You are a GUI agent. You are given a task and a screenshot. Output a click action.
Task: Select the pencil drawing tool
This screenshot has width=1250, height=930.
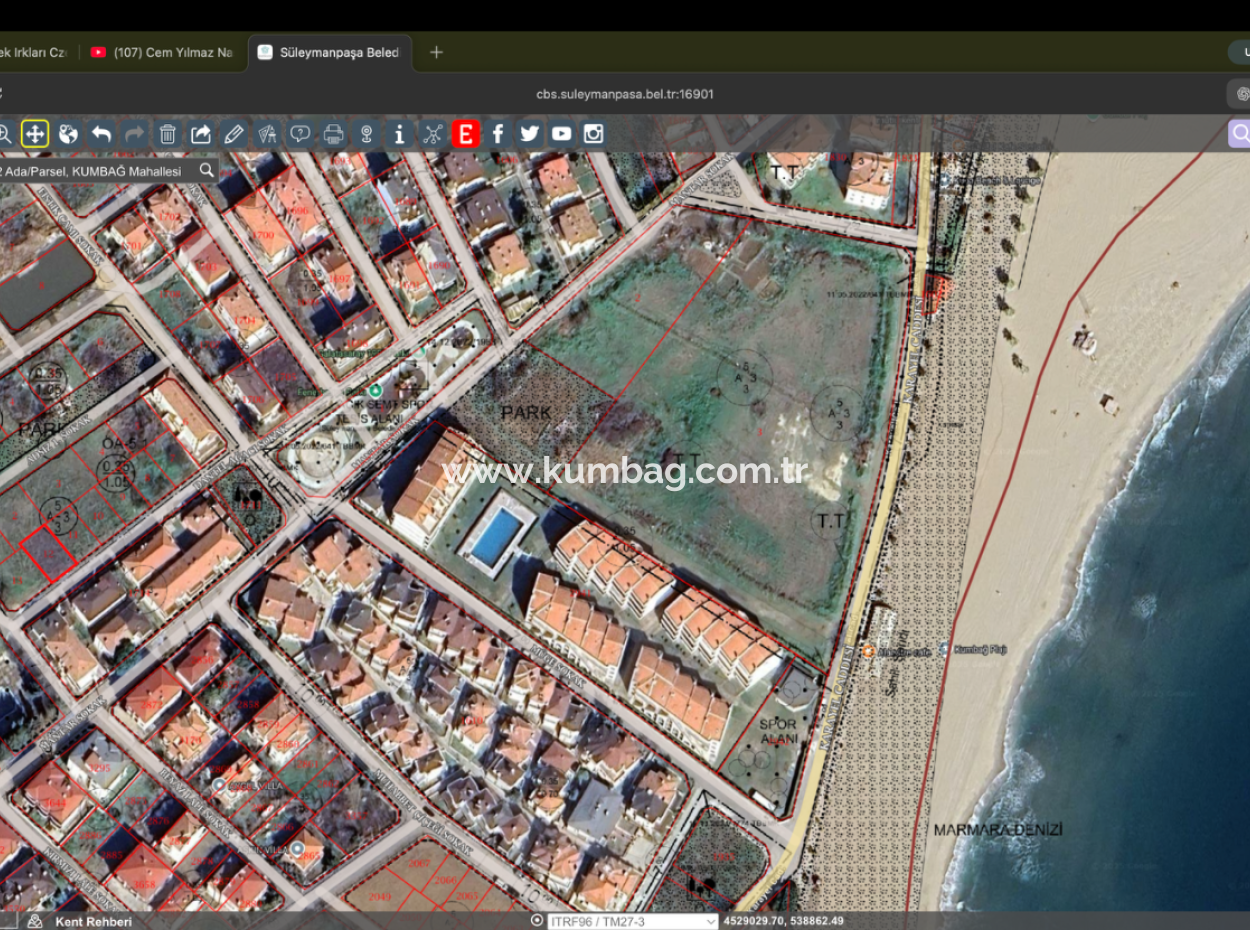click(x=233, y=133)
